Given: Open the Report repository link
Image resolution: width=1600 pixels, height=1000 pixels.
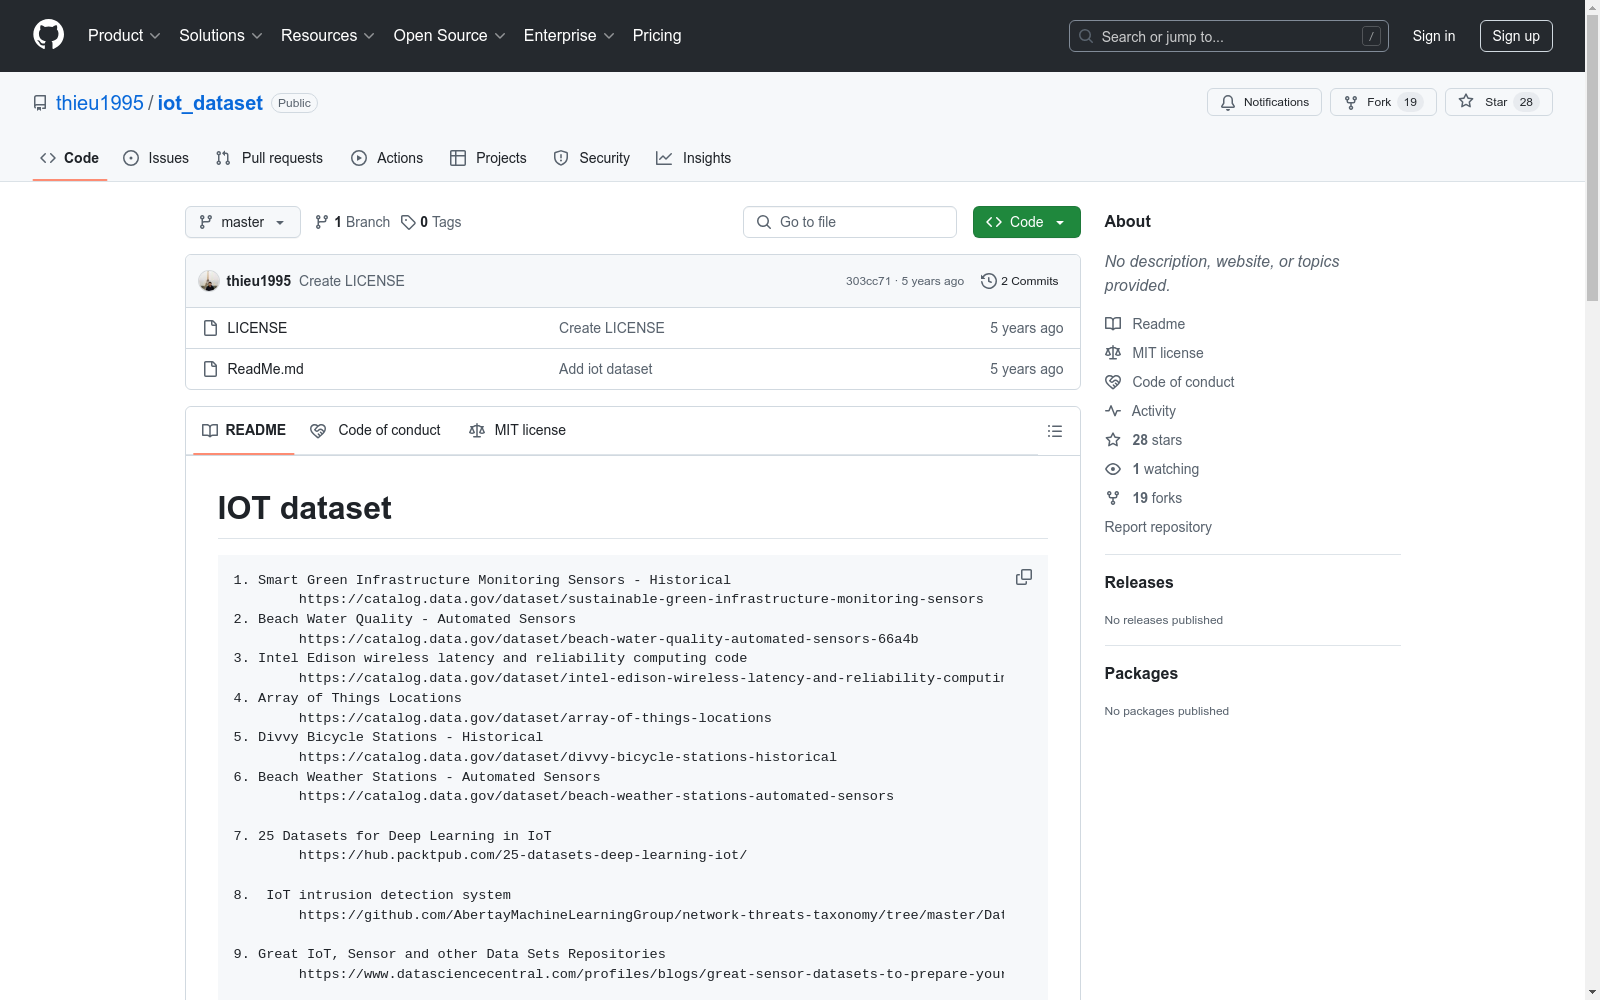Looking at the screenshot, I should pyautogui.click(x=1158, y=527).
